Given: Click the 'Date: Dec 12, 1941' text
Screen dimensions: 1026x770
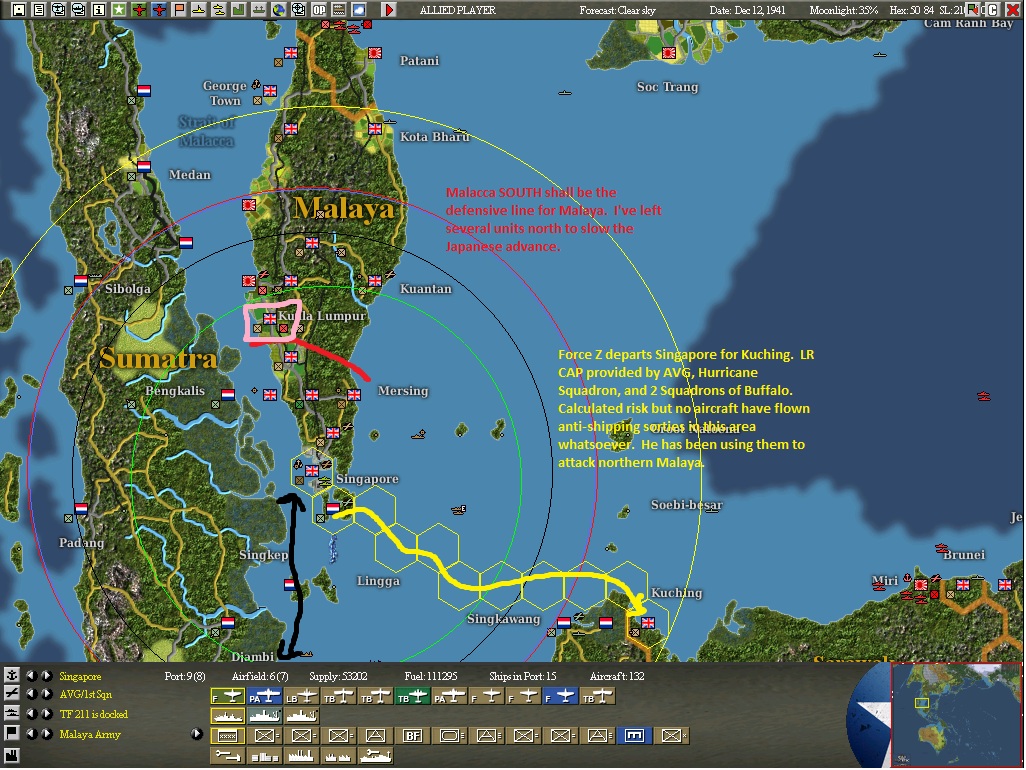Looking at the screenshot, I should pyautogui.click(x=747, y=10).
